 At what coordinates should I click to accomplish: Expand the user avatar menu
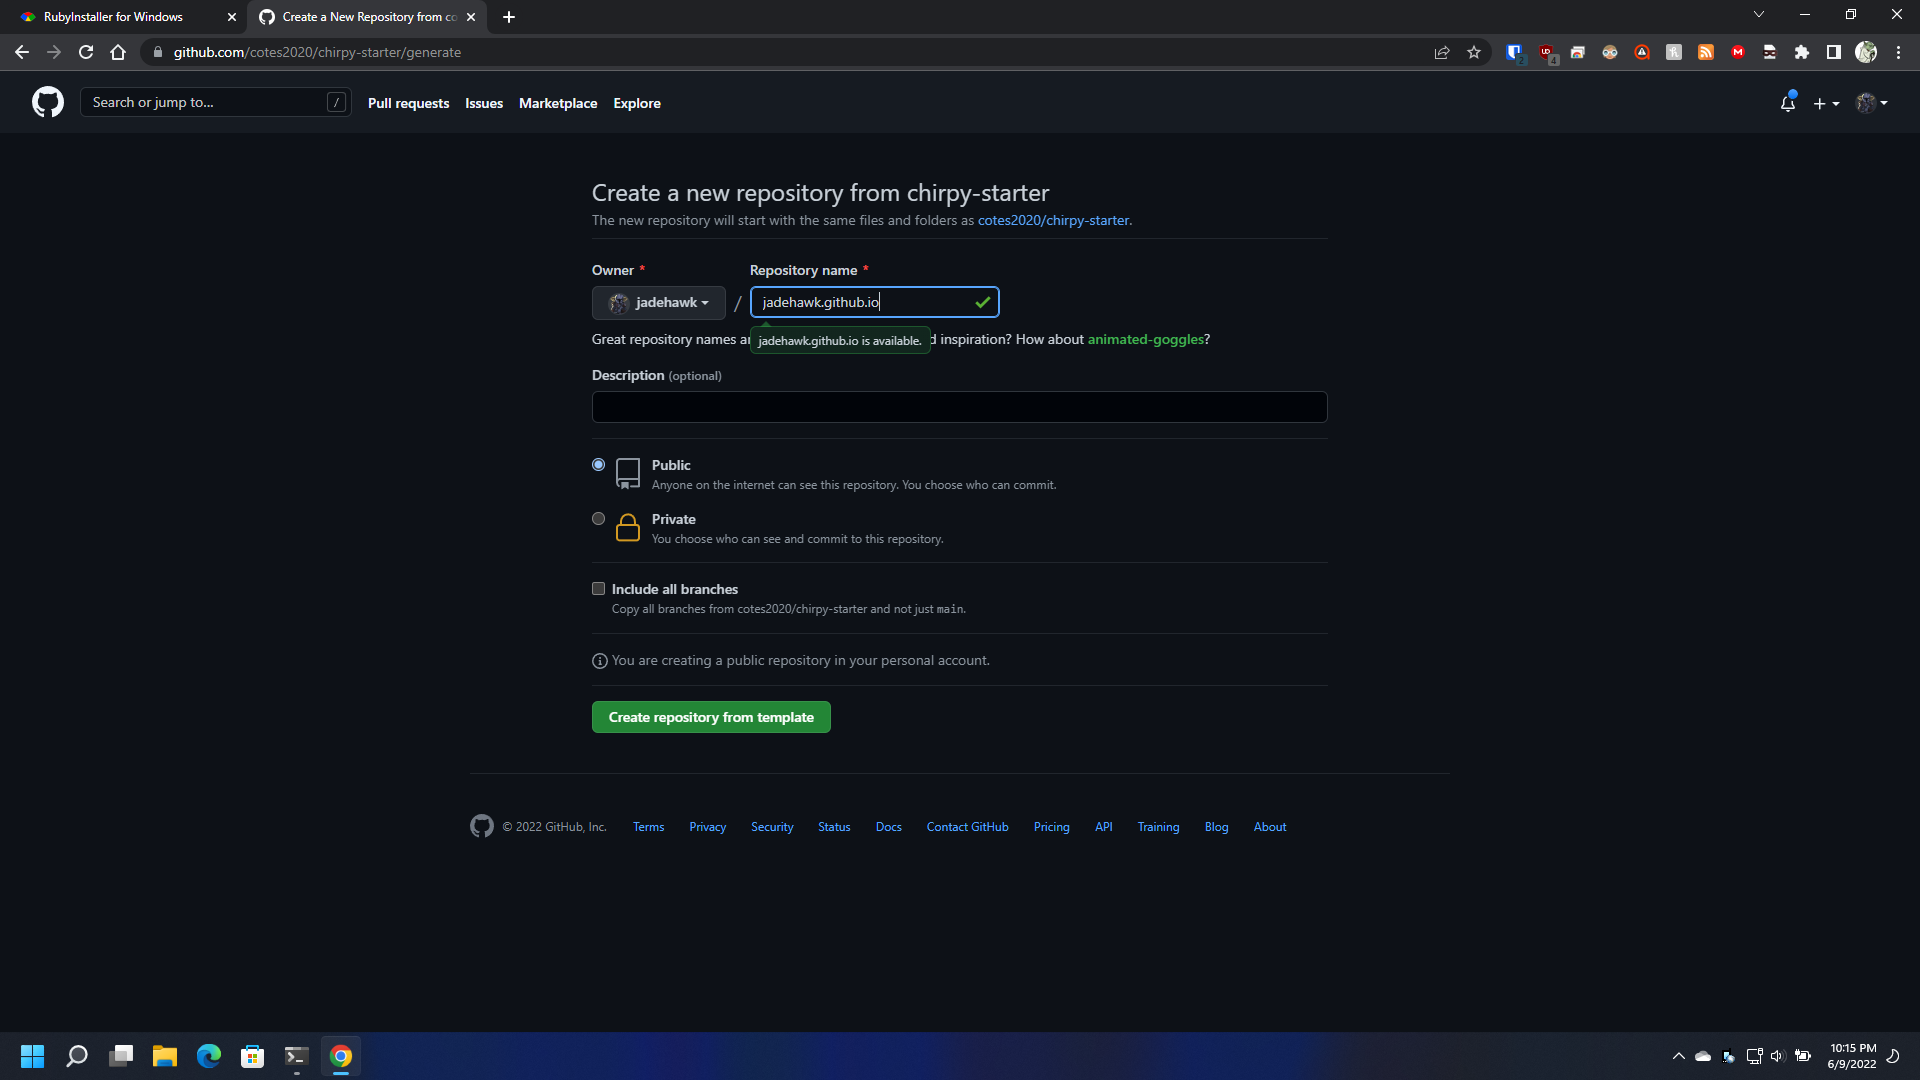1871,103
